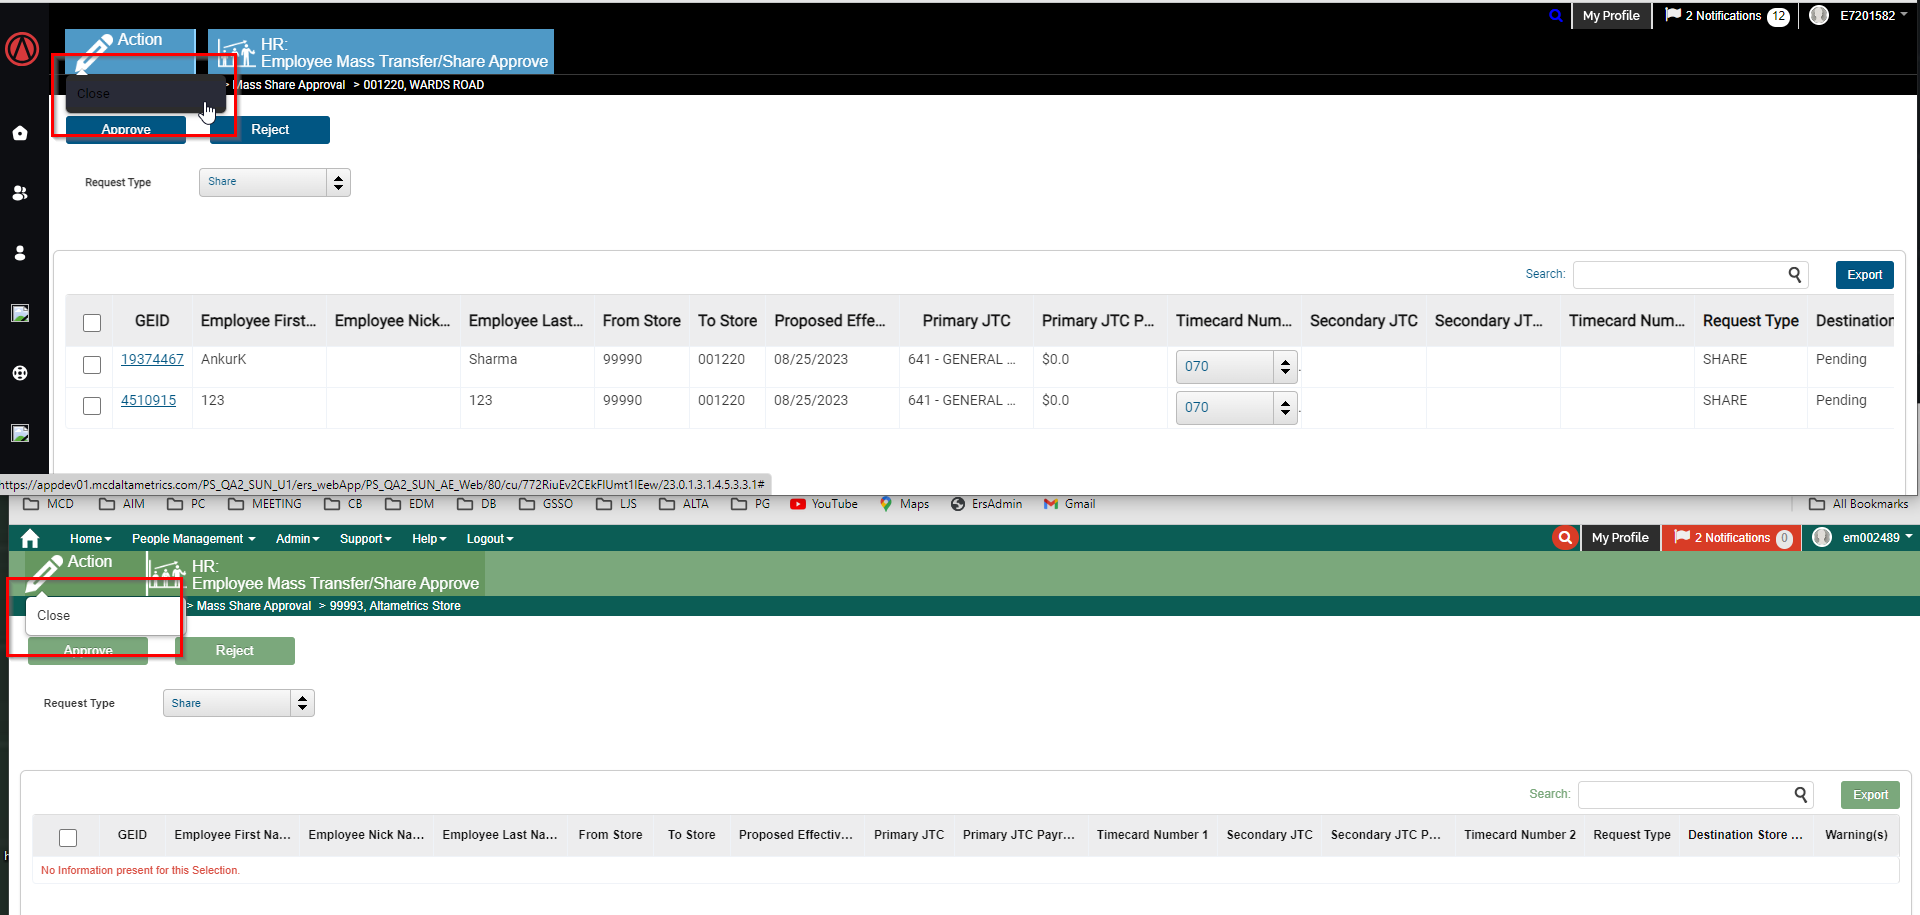
Task: Open GEID link 4510915
Action: pyautogui.click(x=148, y=401)
